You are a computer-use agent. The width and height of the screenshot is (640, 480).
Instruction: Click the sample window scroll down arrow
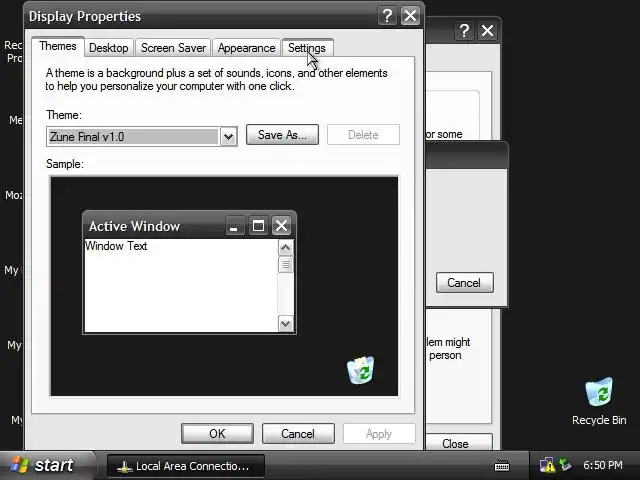(x=285, y=324)
